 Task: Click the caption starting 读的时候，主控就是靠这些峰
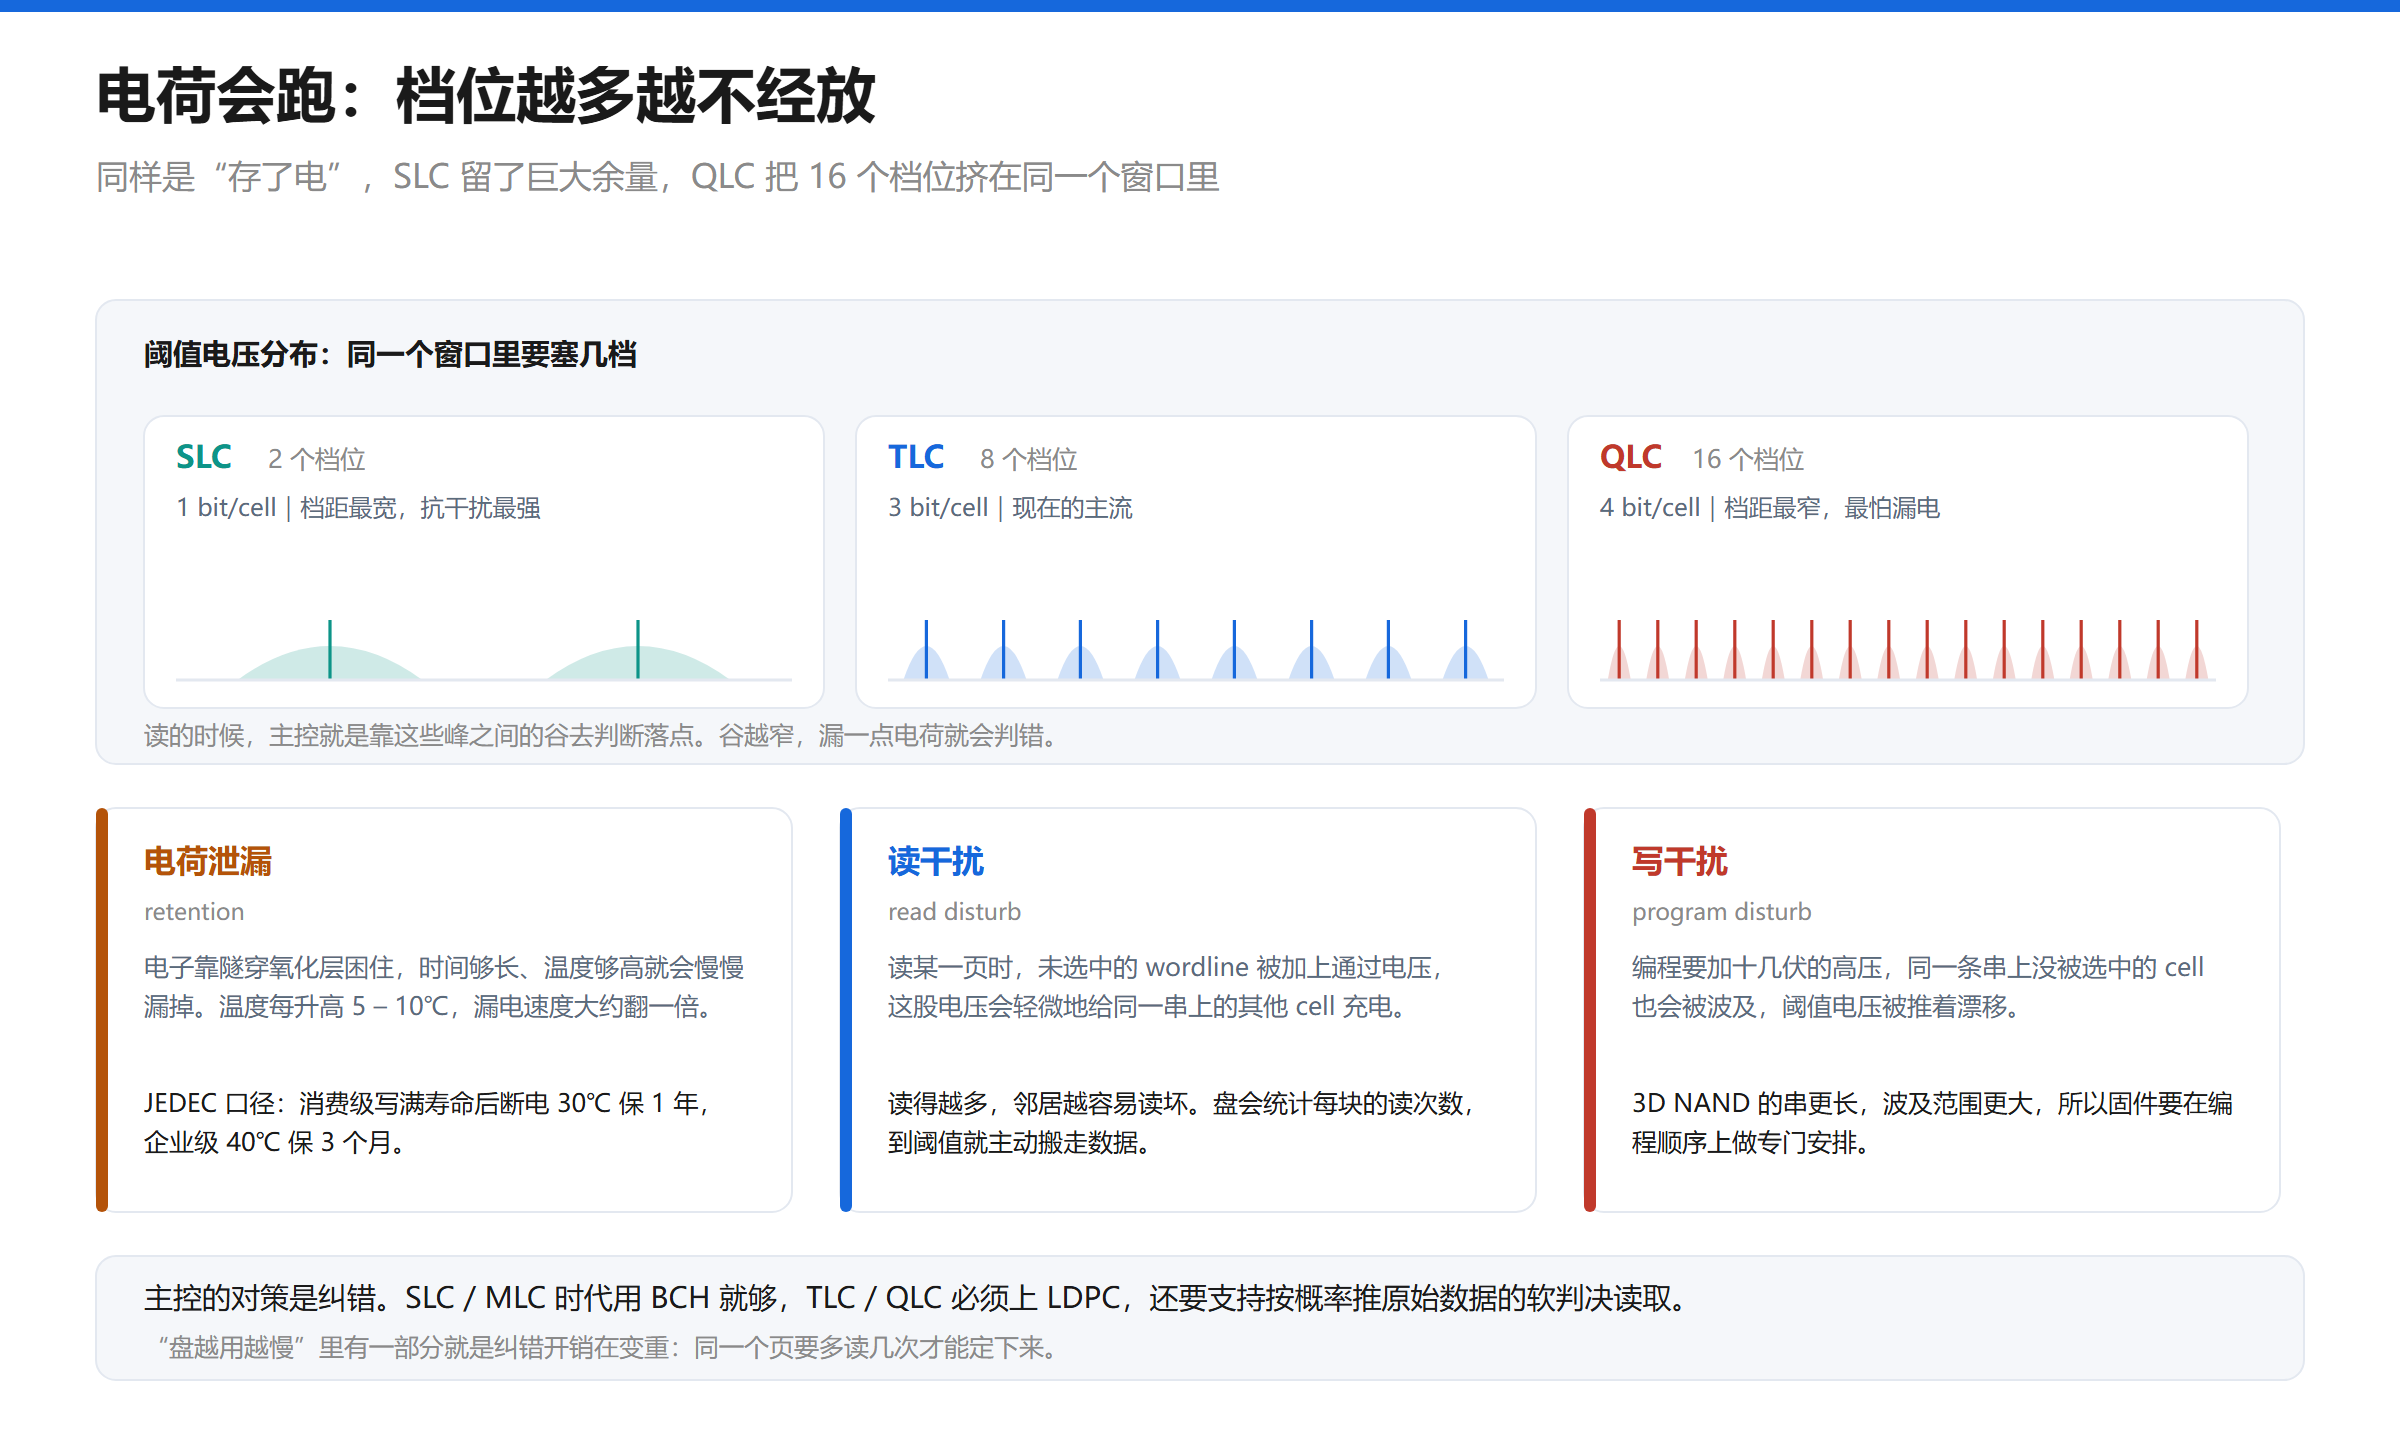[x=600, y=736]
